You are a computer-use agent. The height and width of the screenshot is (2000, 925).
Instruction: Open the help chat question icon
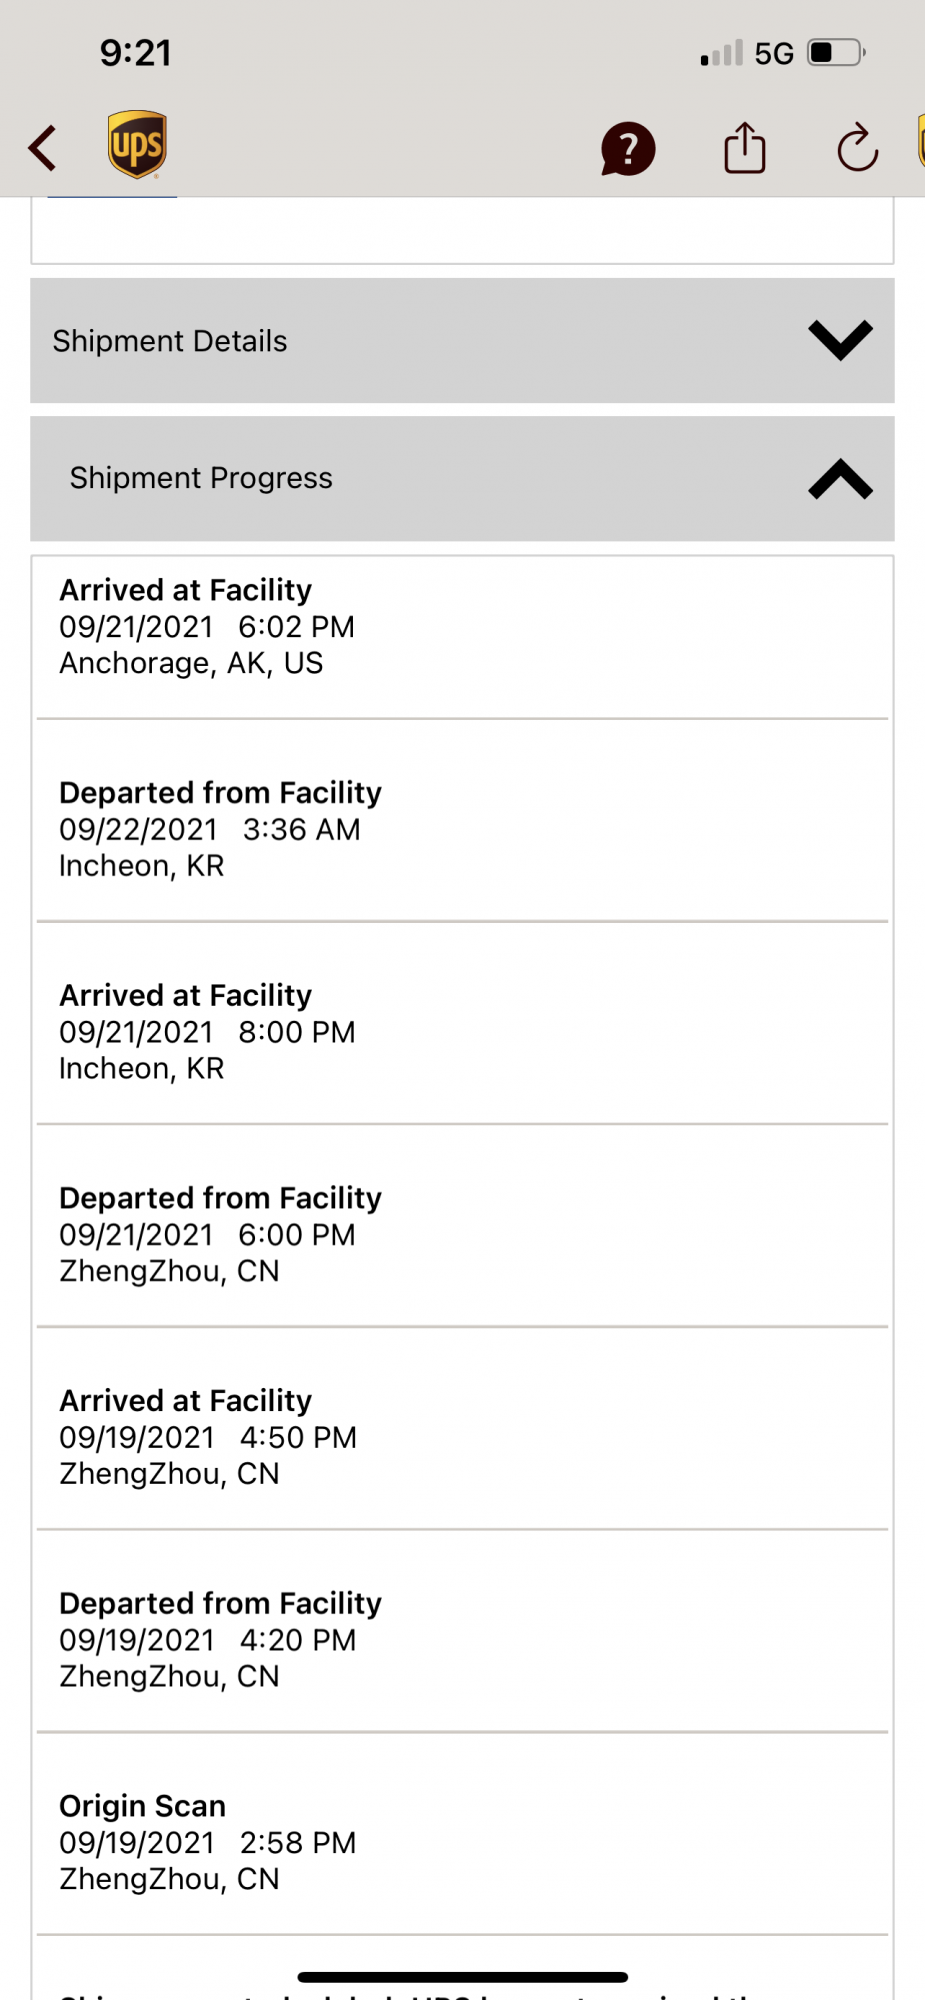tap(628, 149)
